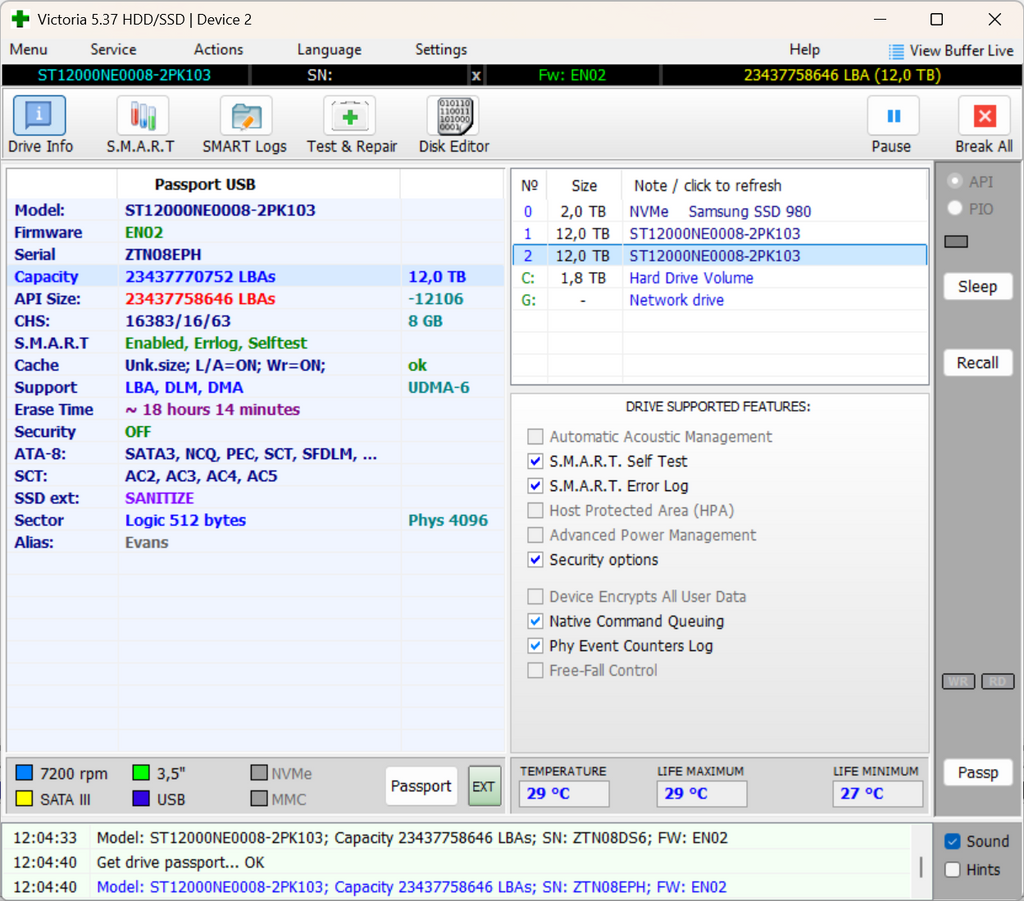
Task: Click the 7200 rpm blue indicator square
Action: pyautogui.click(x=24, y=773)
